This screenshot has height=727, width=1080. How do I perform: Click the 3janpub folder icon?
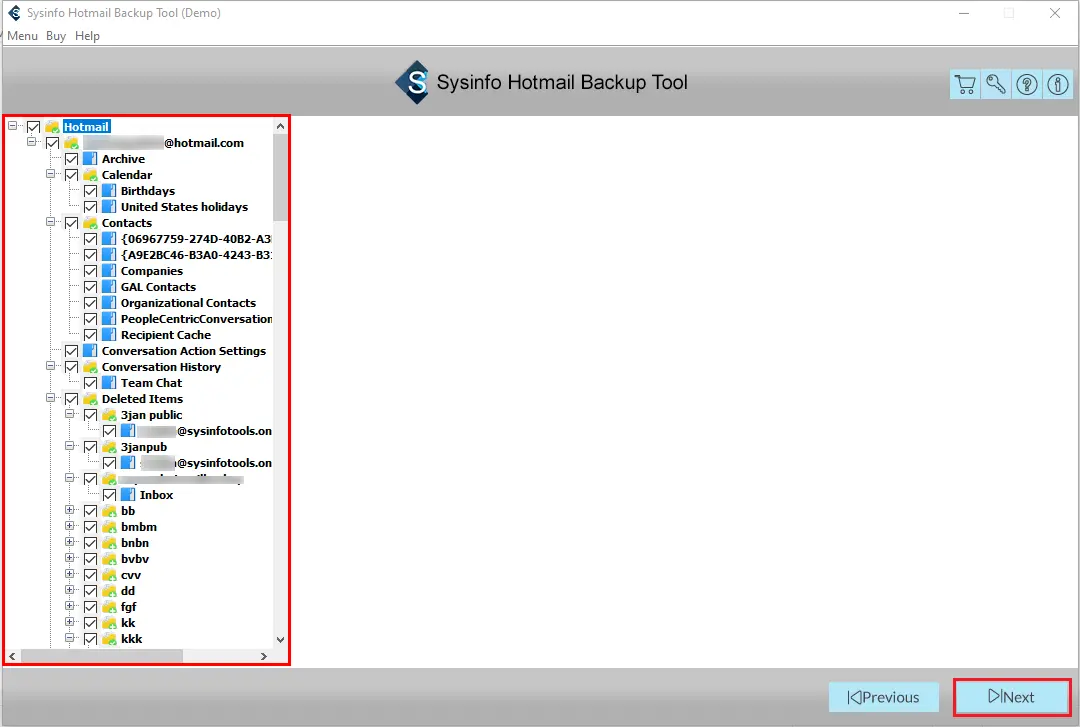(109, 447)
